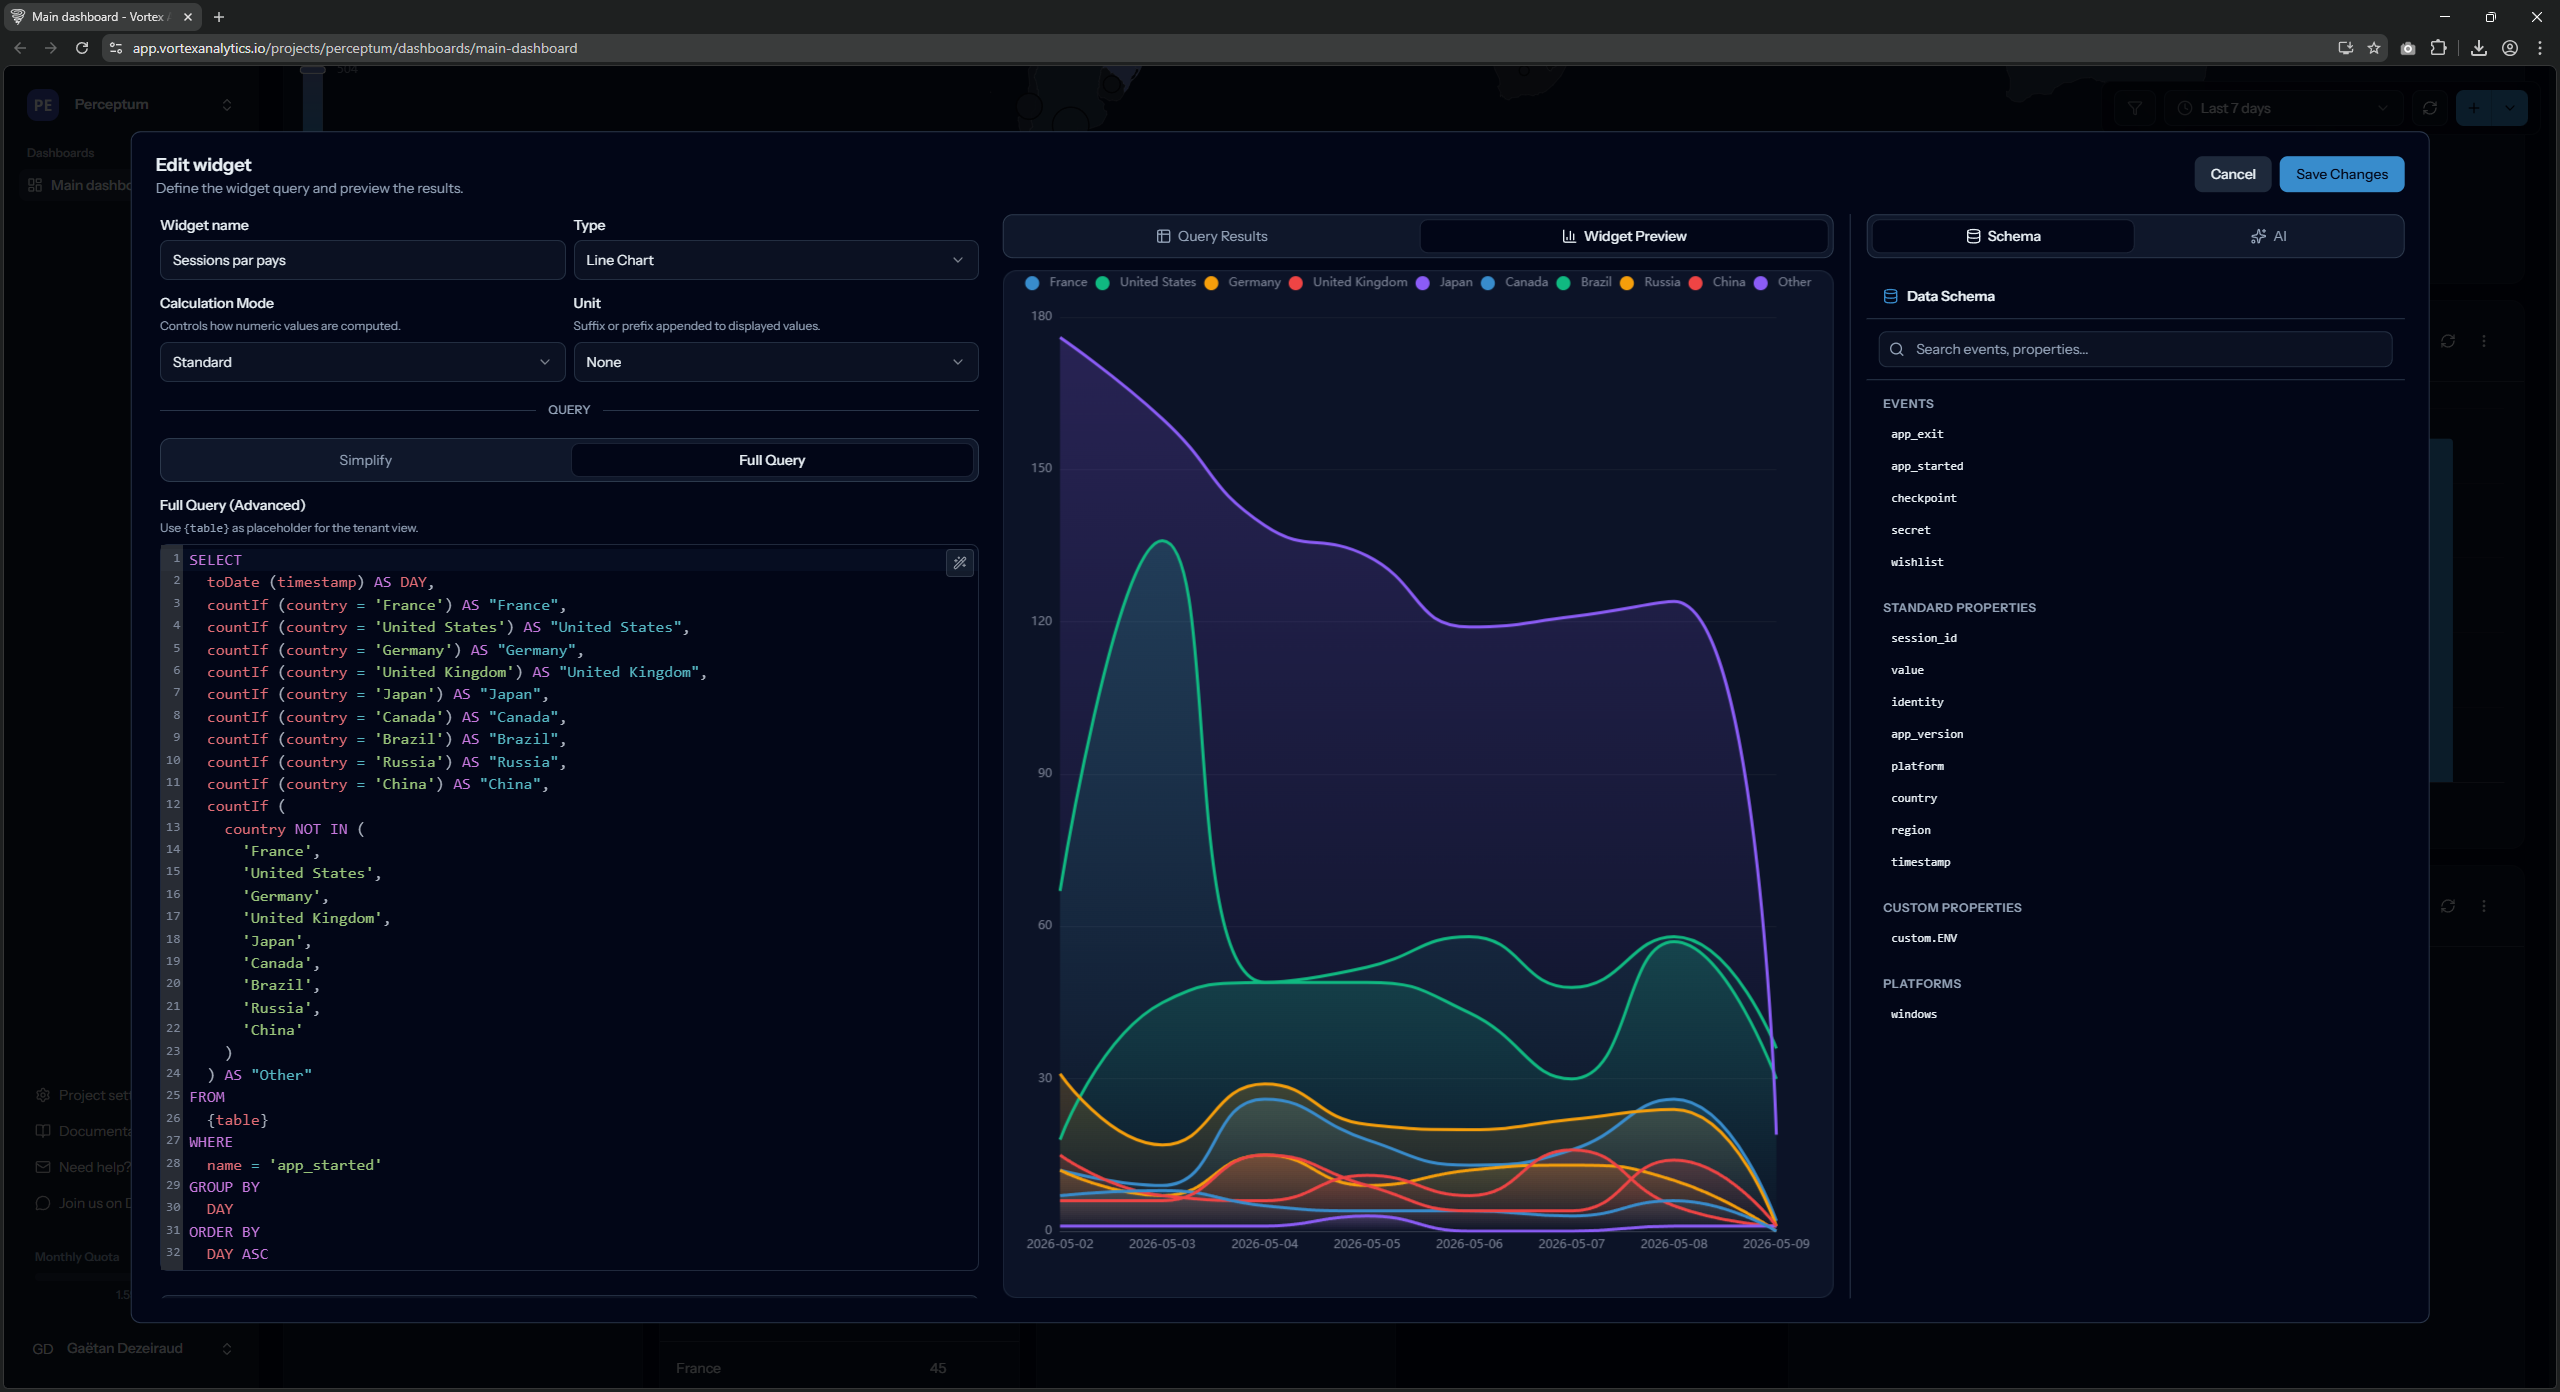The height and width of the screenshot is (1392, 2560).
Task: Expand Gaëtan Dezeiraud user menu
Action: 130,1348
